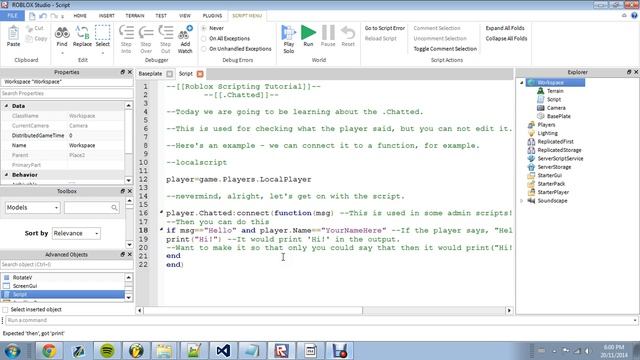The height and width of the screenshot is (360, 640).
Task: Open the FILE menu
Action: pyautogui.click(x=12, y=16)
